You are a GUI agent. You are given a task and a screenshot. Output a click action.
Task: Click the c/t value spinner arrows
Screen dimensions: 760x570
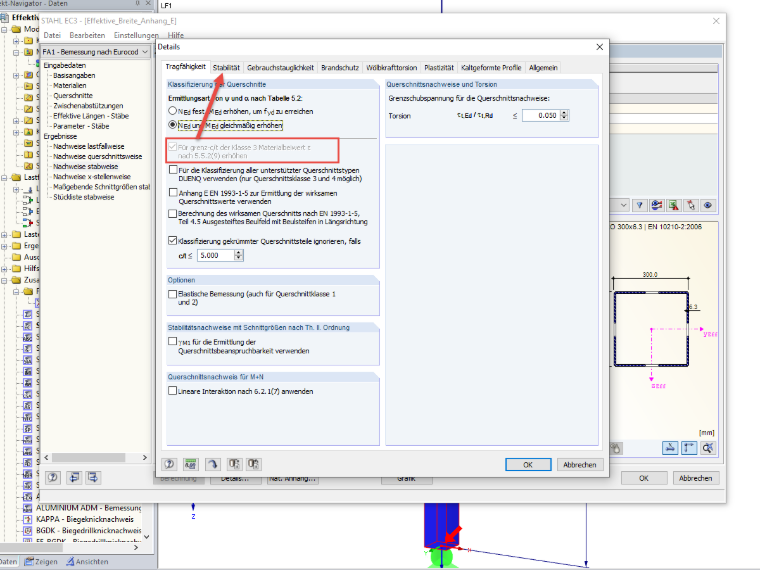point(238,255)
